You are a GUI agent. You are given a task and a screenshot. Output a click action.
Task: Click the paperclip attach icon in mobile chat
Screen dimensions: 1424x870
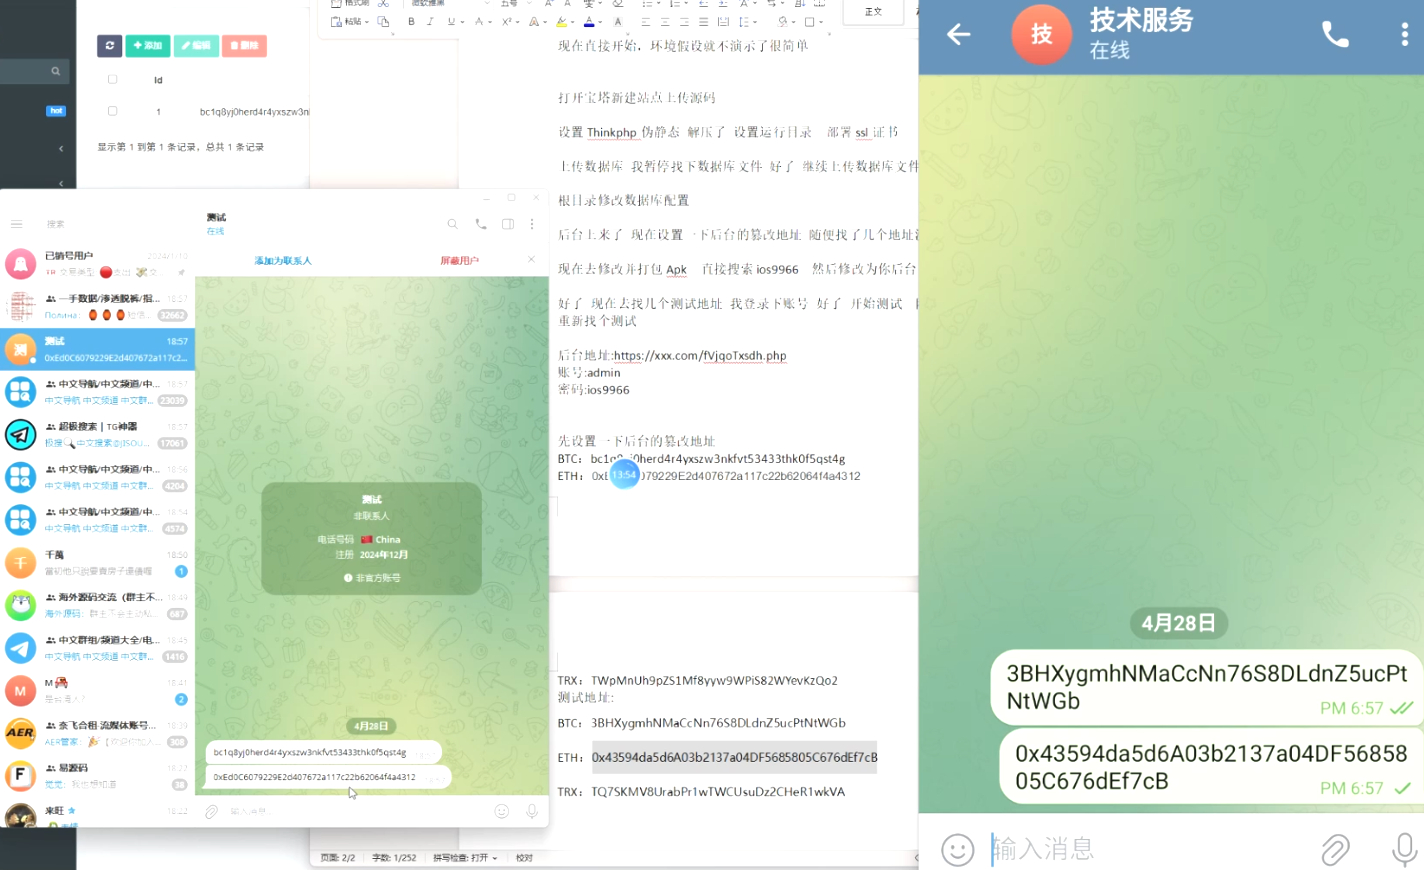click(1335, 849)
